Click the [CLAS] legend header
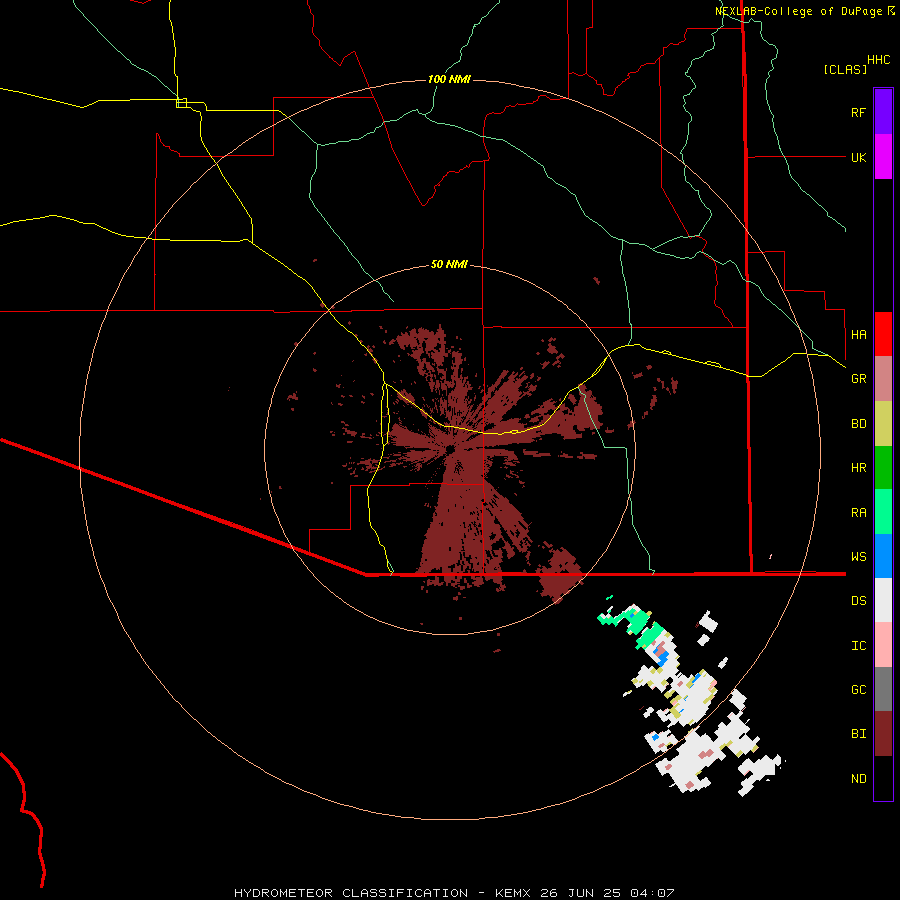The height and width of the screenshot is (900, 900). [x=845, y=69]
